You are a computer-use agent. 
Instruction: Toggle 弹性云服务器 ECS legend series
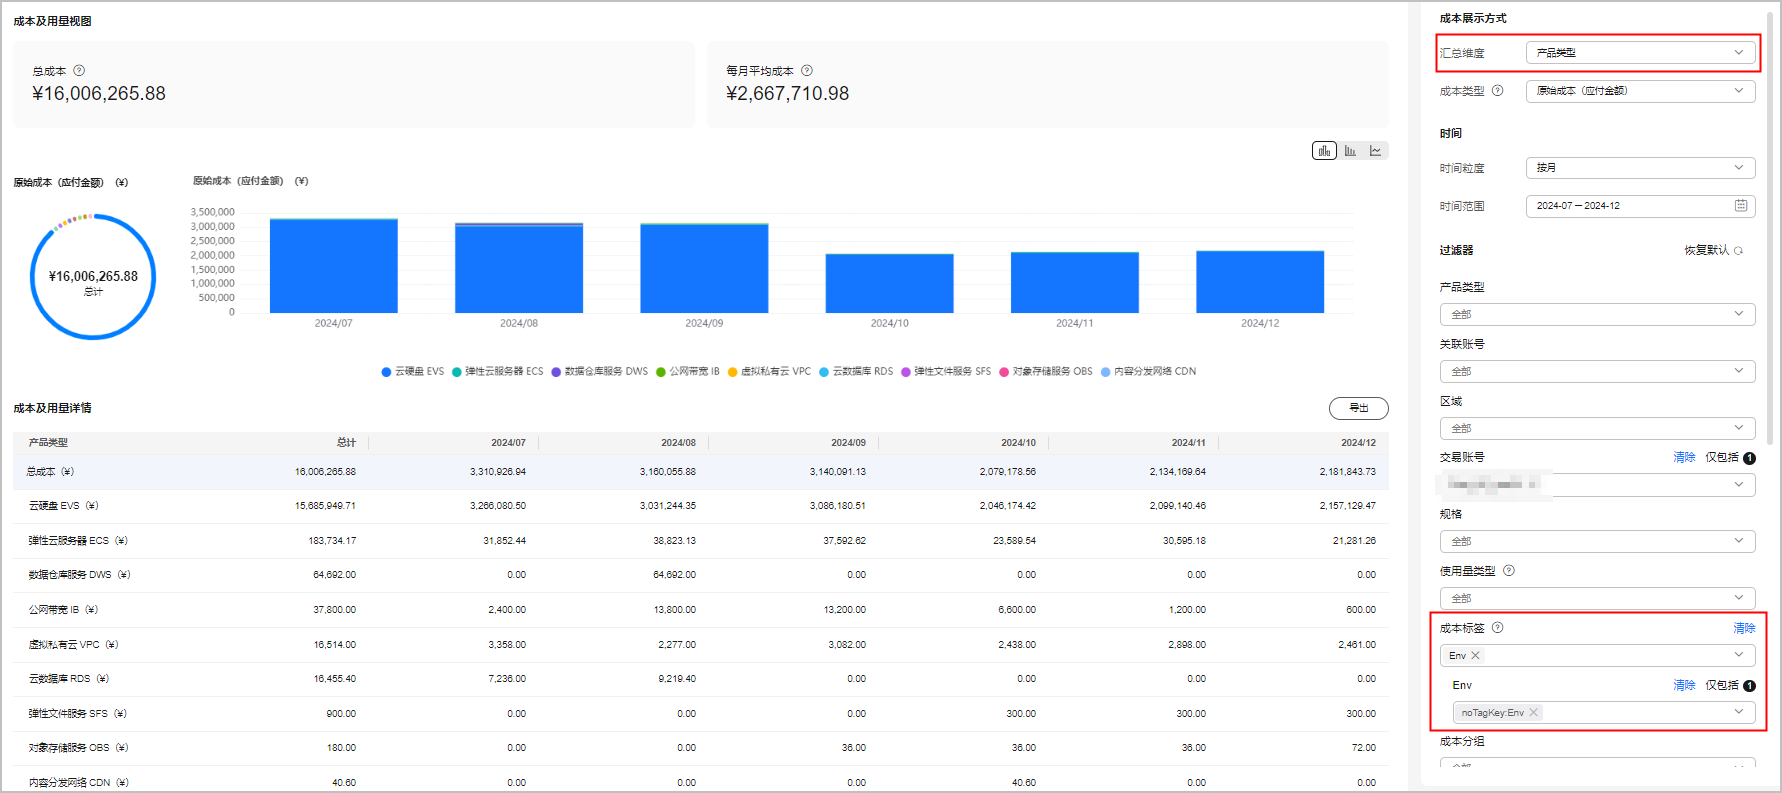(x=497, y=372)
